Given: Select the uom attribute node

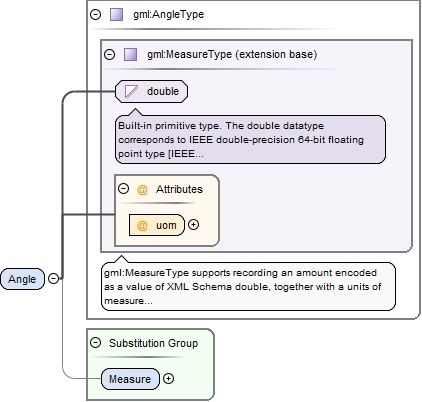Looking at the screenshot, I should point(157,225).
